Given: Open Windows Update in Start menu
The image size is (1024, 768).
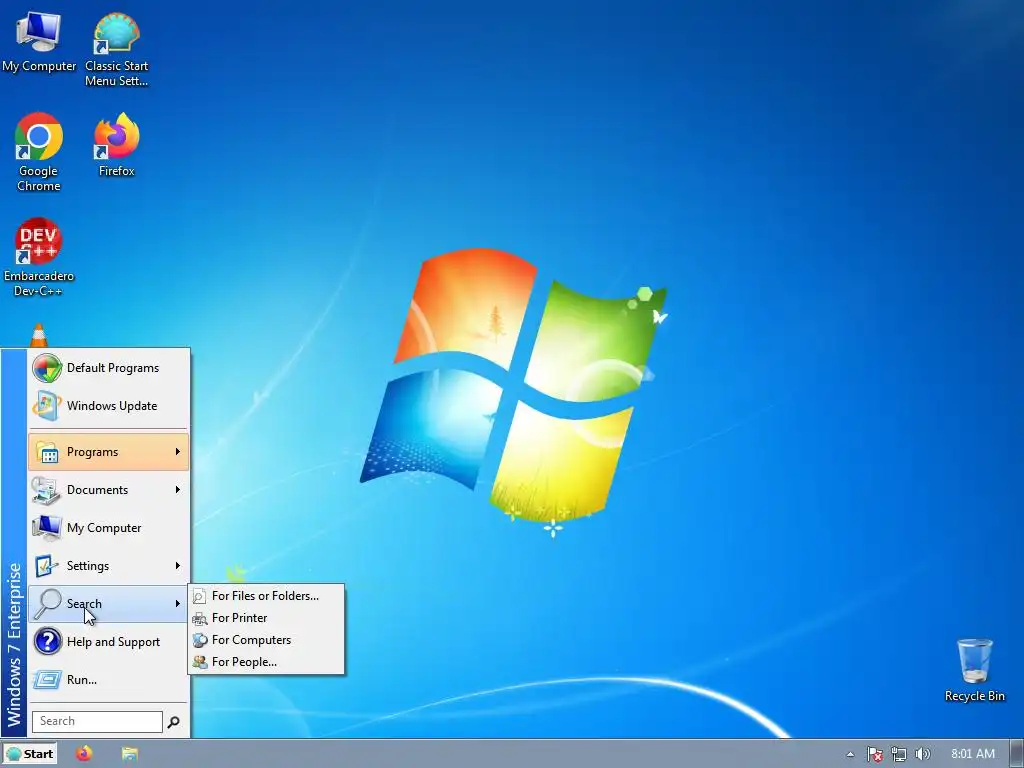Looking at the screenshot, I should (x=108, y=406).
